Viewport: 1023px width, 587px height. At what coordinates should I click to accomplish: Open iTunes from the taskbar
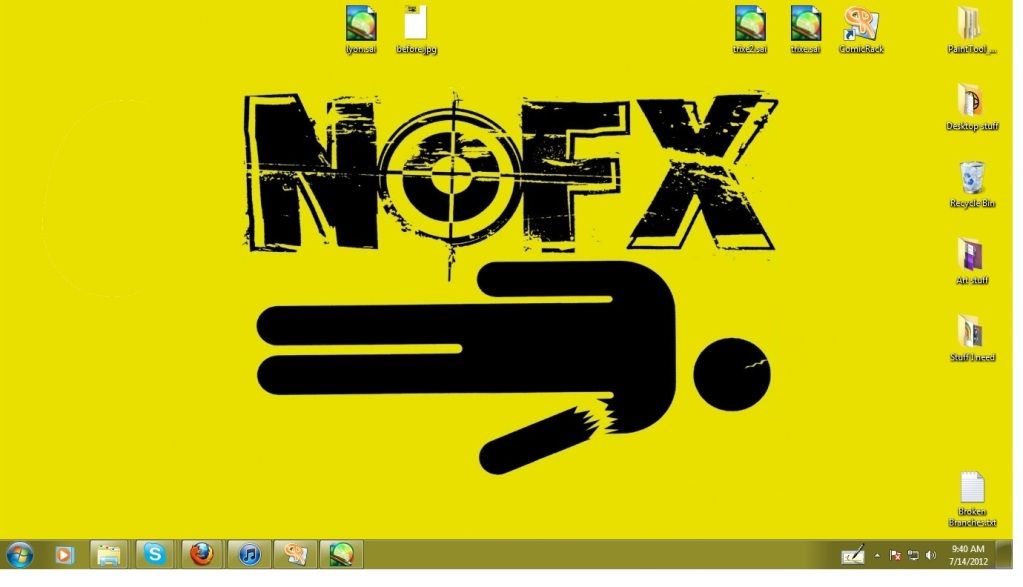tap(249, 555)
